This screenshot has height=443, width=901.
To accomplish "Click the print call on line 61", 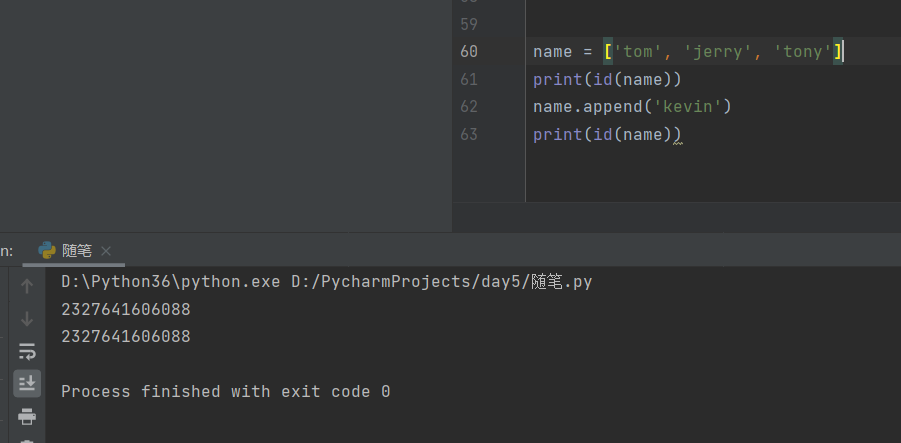I will pos(553,79).
